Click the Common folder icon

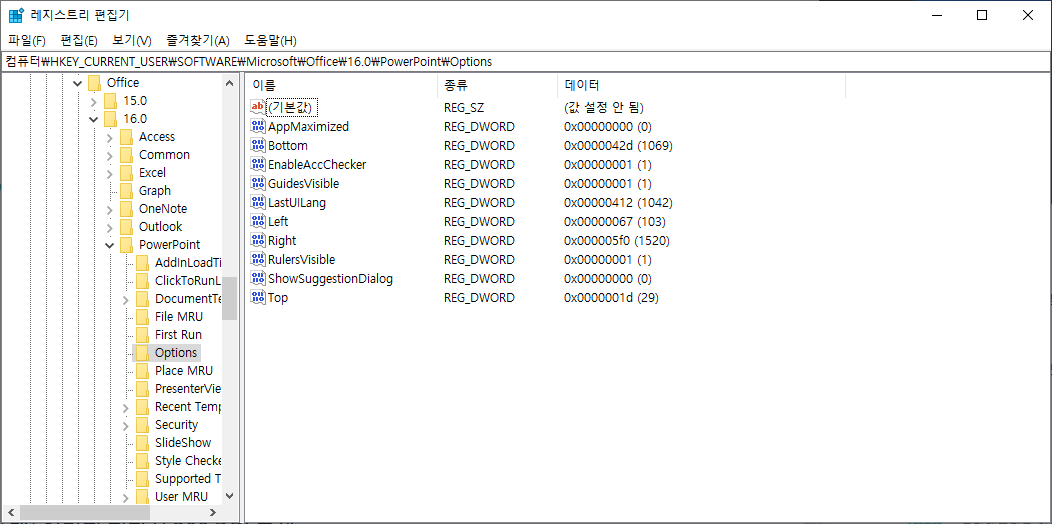[127, 155]
